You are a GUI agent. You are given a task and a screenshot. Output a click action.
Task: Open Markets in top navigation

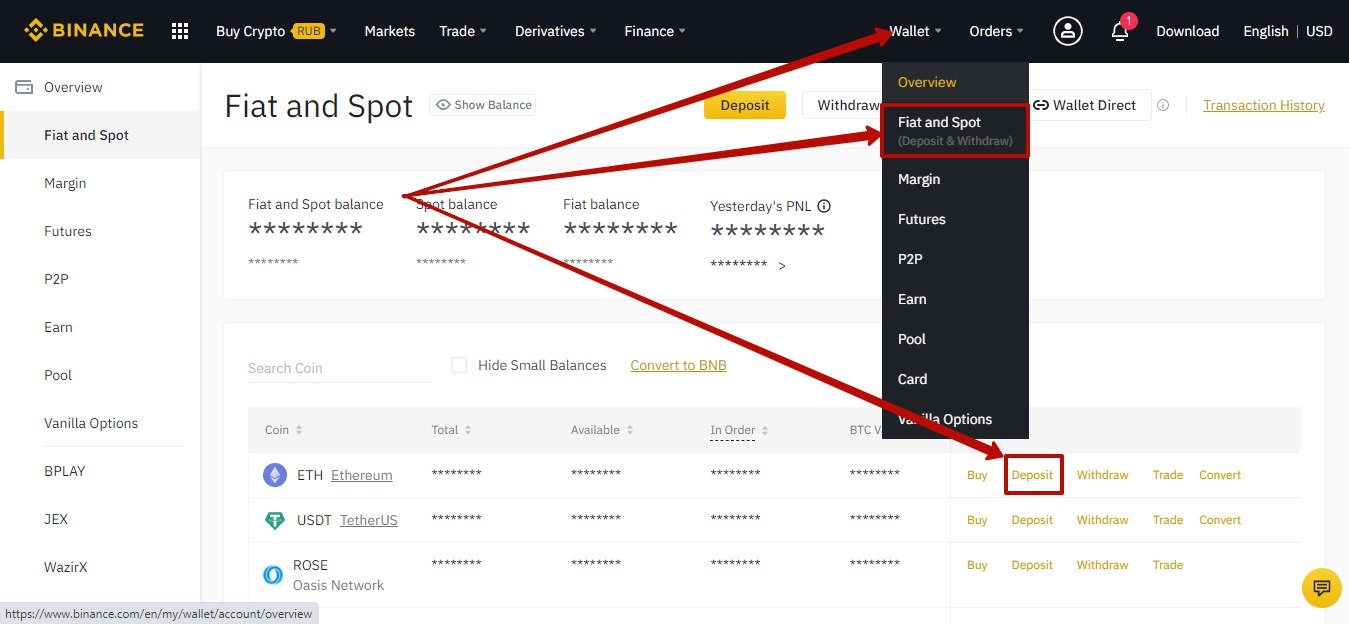coord(389,31)
